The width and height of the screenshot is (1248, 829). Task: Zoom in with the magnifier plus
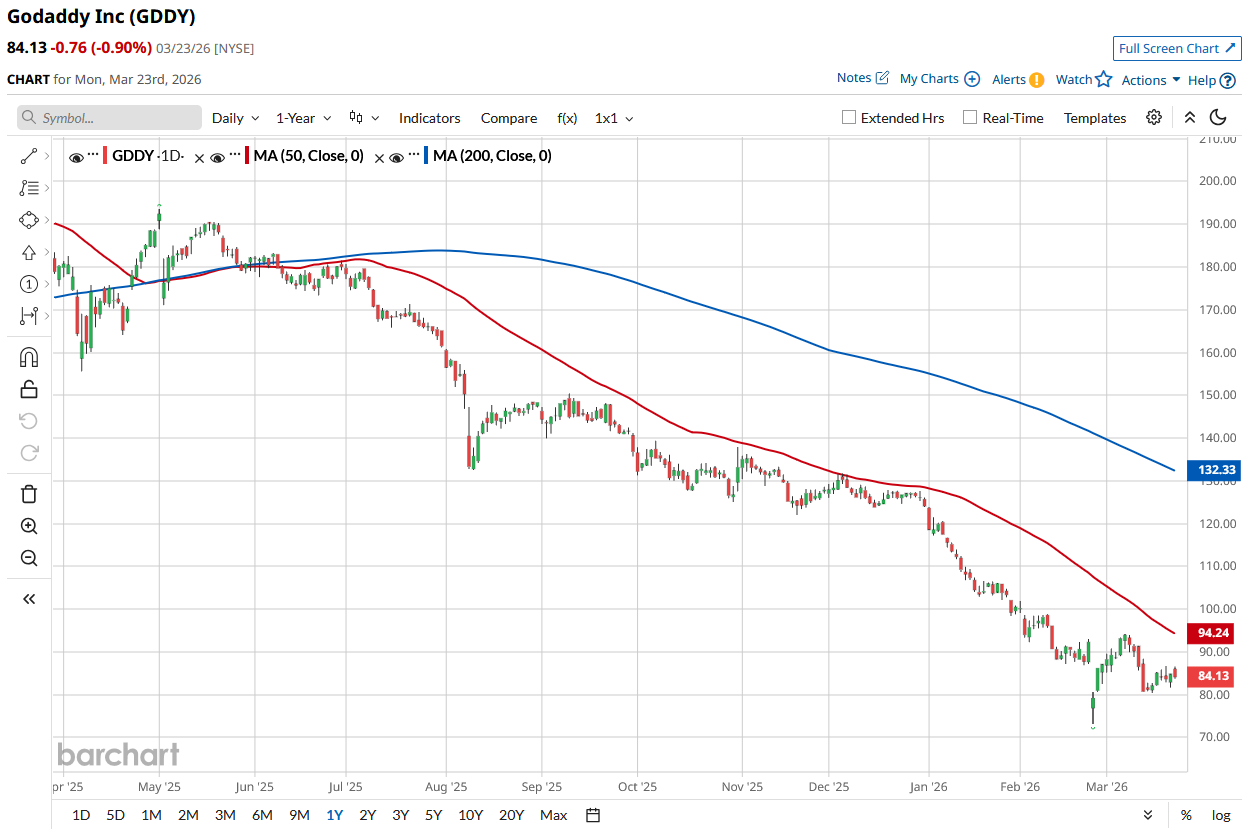[x=28, y=526]
